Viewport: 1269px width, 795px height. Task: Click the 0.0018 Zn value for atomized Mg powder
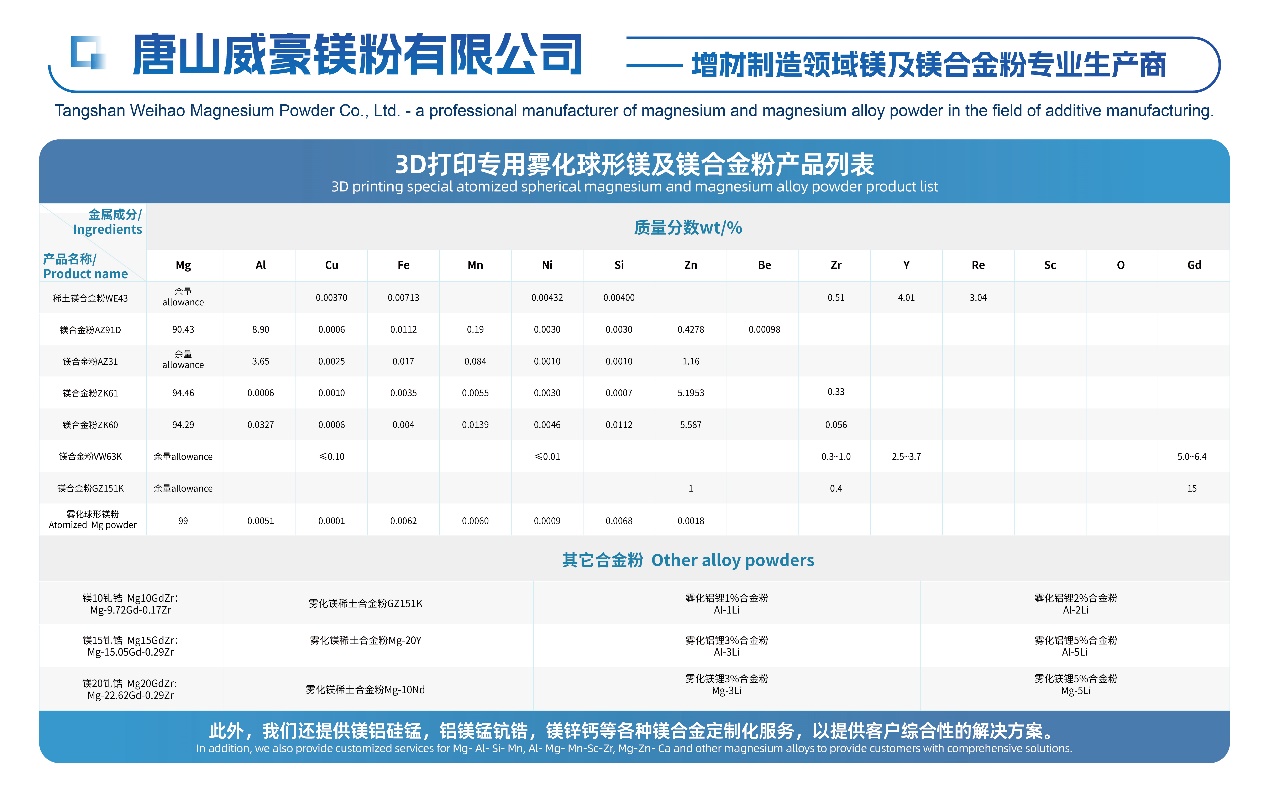[690, 520]
